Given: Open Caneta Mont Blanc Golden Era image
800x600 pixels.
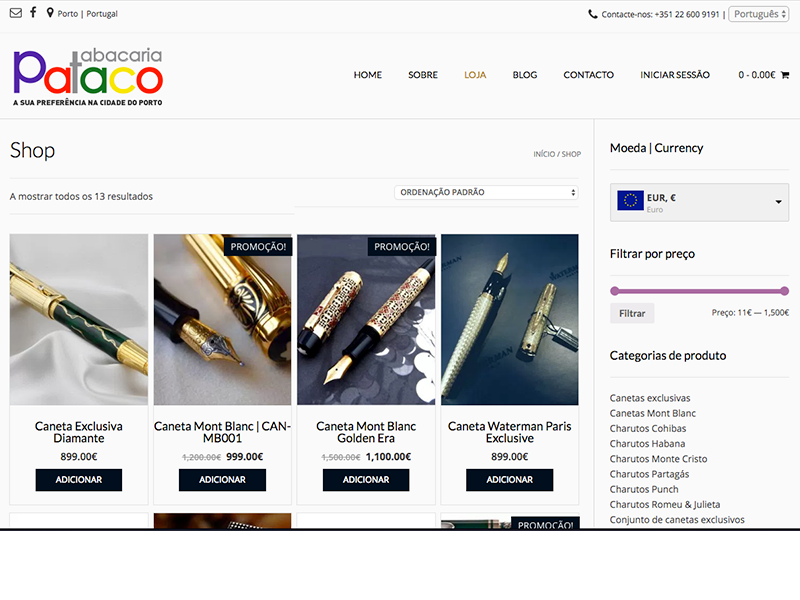Looking at the screenshot, I should 366,319.
